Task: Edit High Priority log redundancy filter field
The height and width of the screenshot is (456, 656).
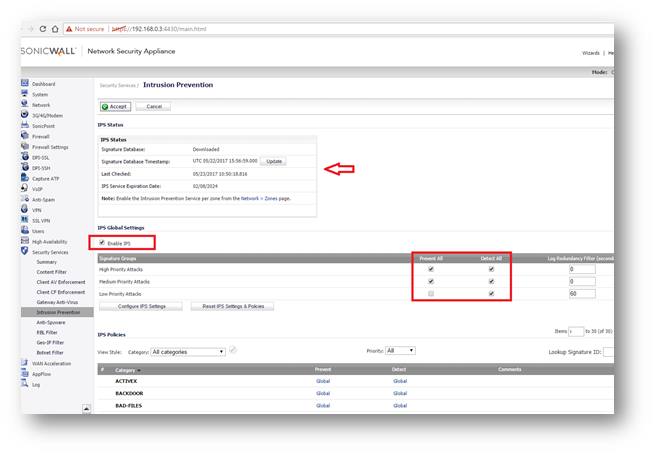Action: (582, 269)
